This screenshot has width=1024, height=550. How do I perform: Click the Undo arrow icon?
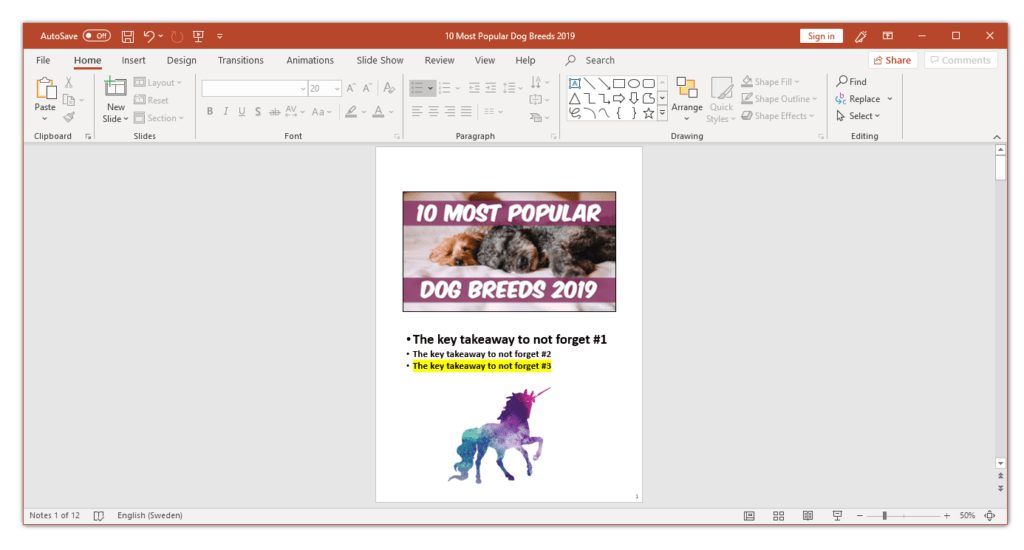(149, 37)
